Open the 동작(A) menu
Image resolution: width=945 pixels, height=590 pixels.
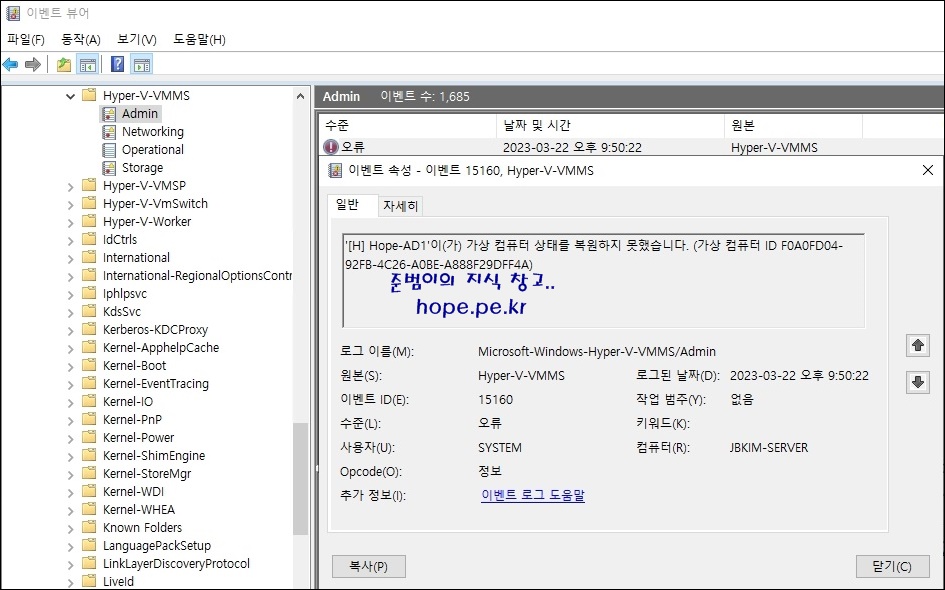click(x=81, y=39)
